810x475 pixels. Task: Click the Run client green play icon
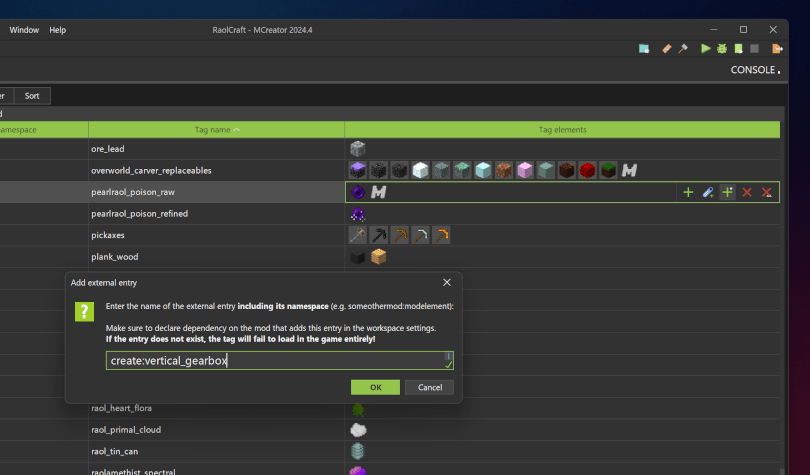click(705, 49)
